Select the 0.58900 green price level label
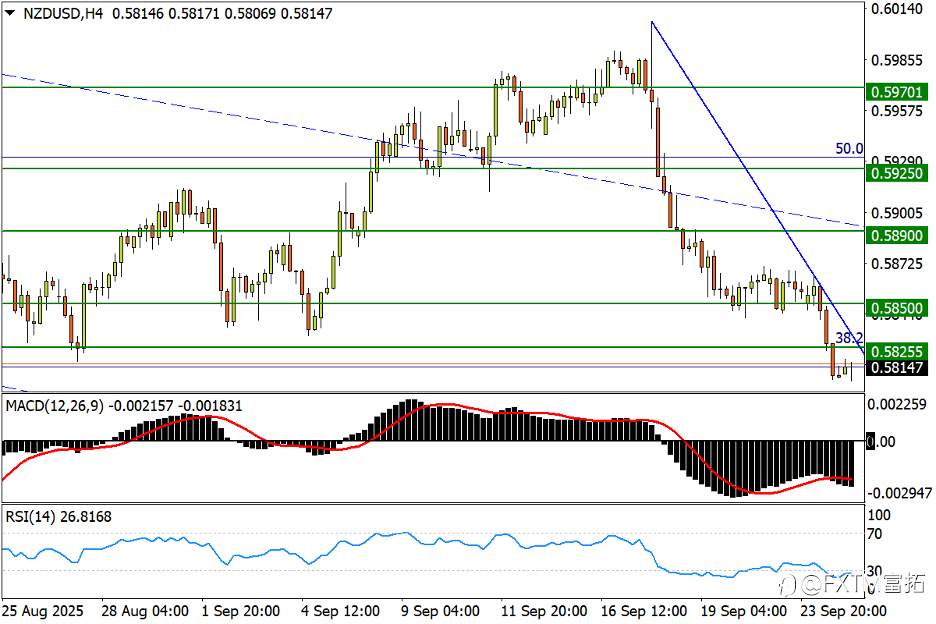 point(897,235)
